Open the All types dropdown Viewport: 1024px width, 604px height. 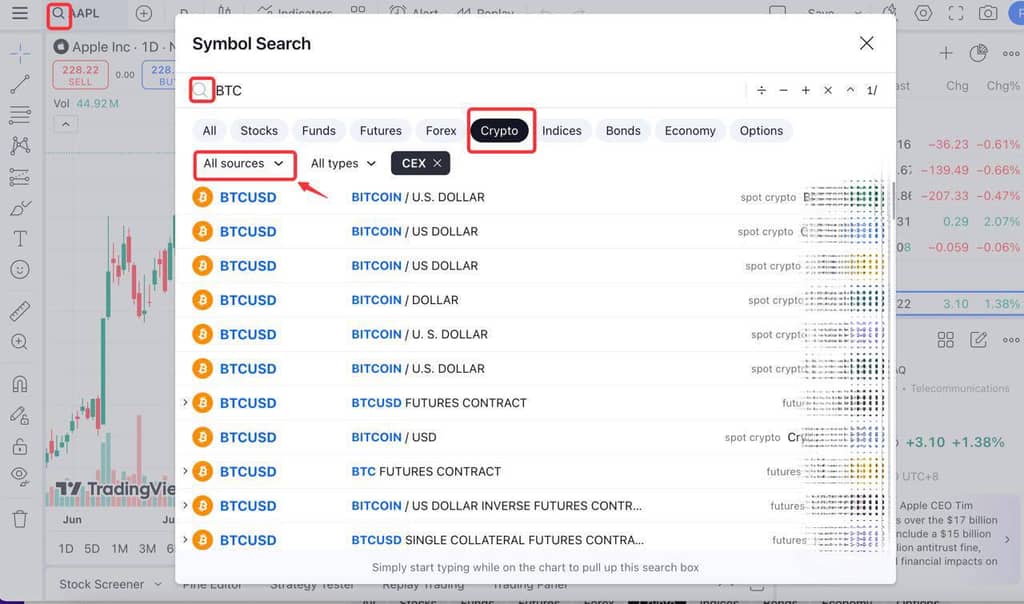pos(343,164)
